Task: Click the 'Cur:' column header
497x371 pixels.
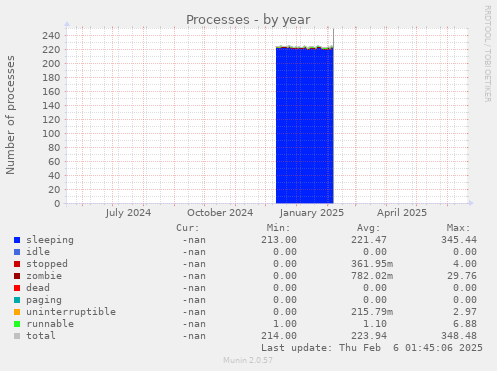Action: click(188, 228)
